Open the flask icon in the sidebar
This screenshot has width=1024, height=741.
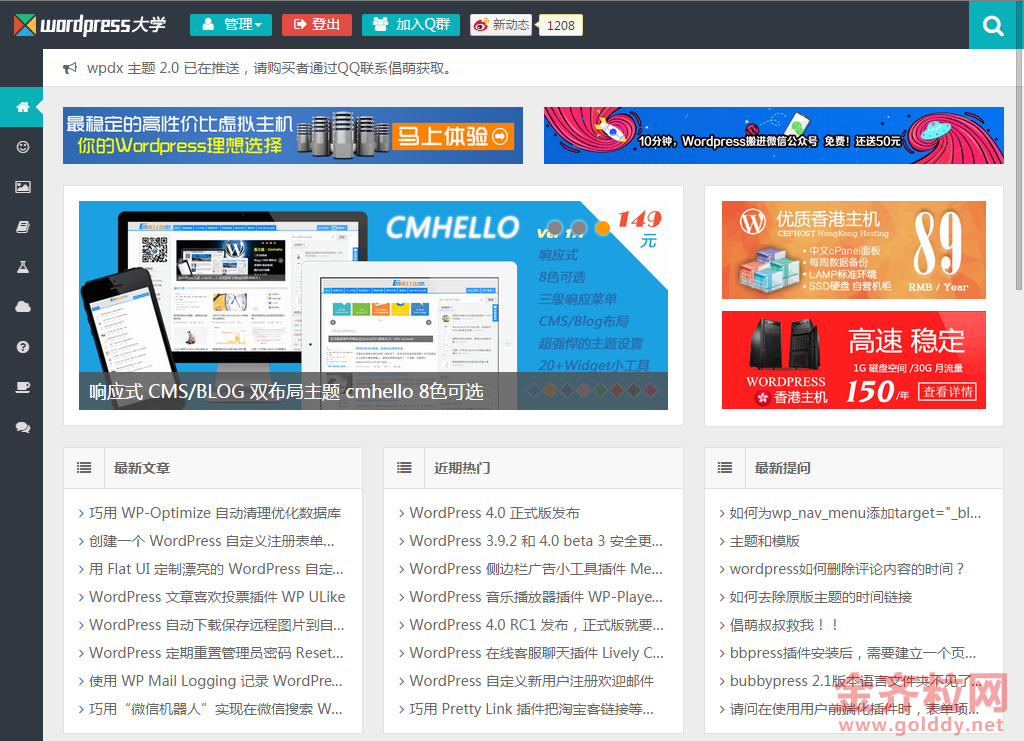coord(22,267)
